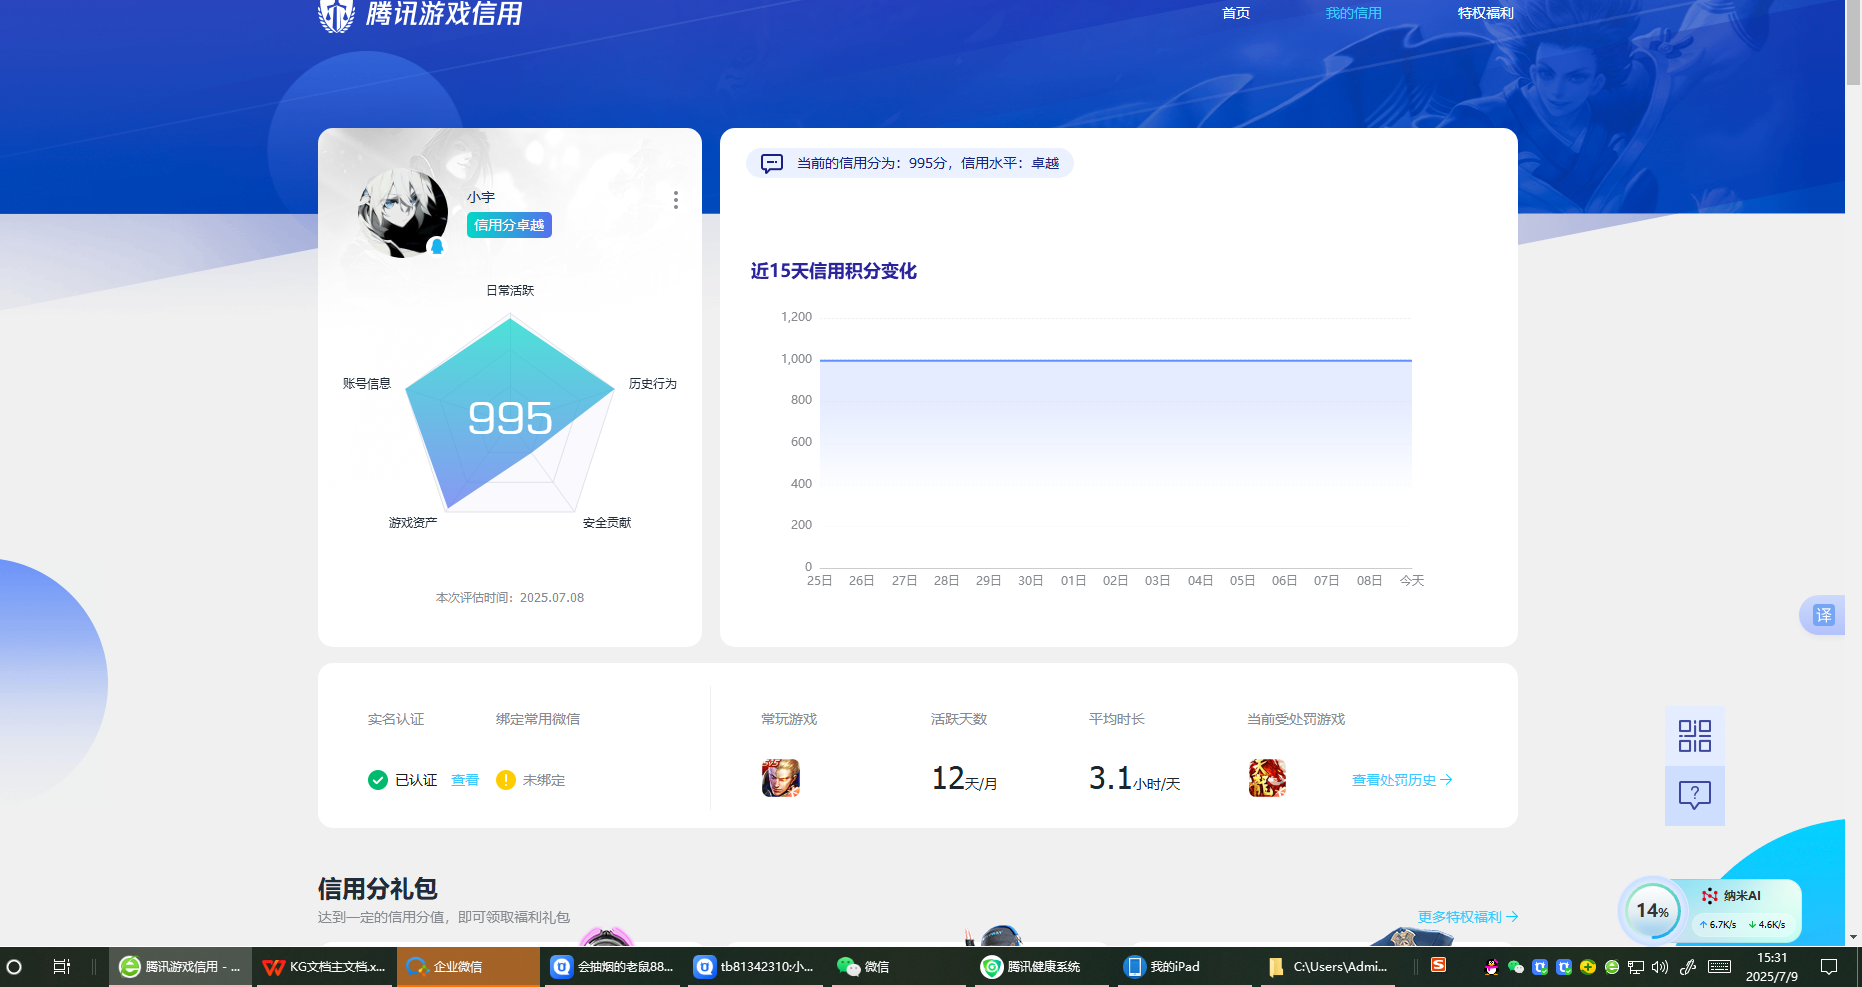The width and height of the screenshot is (1862, 987).
Task: Click the yellow 360 plus tray icon
Action: pos(1588,967)
